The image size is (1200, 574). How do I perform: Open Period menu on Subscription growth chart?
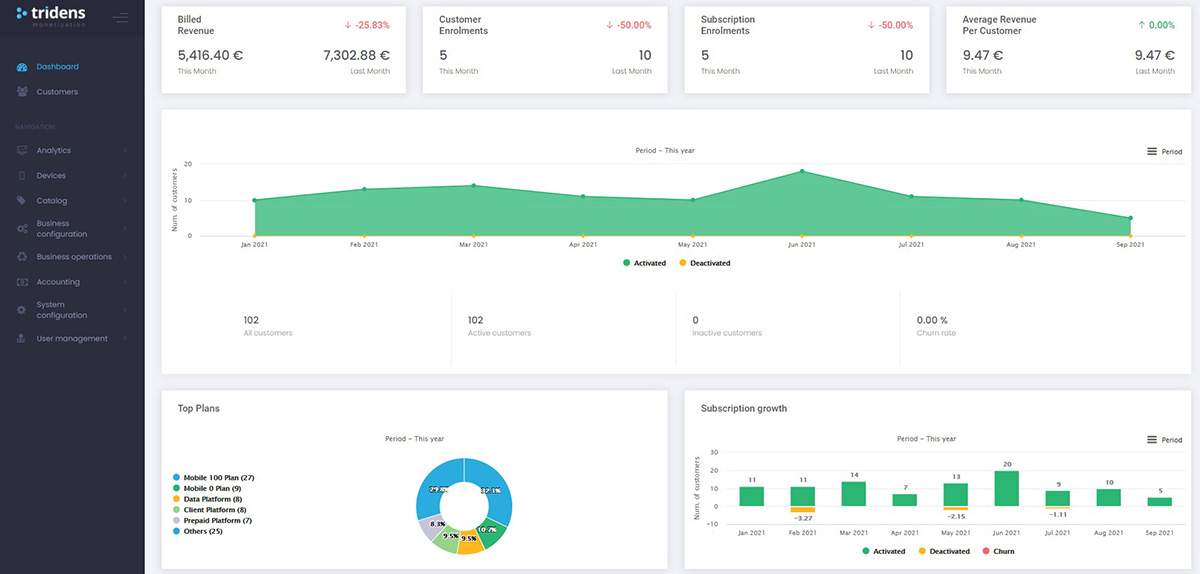click(1164, 440)
